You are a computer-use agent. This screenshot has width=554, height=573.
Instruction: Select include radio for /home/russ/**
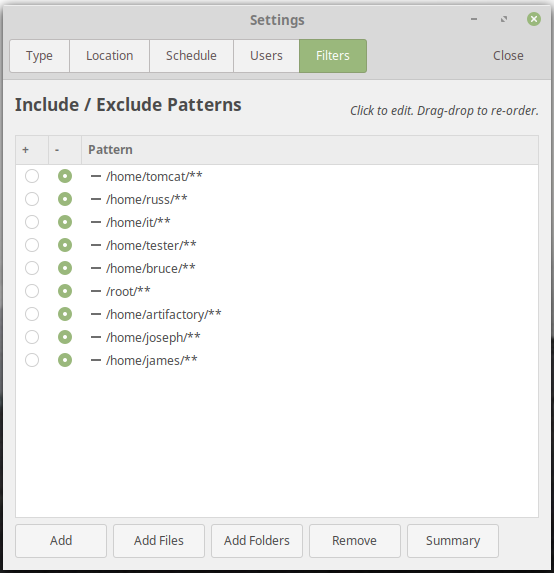(x=32, y=199)
